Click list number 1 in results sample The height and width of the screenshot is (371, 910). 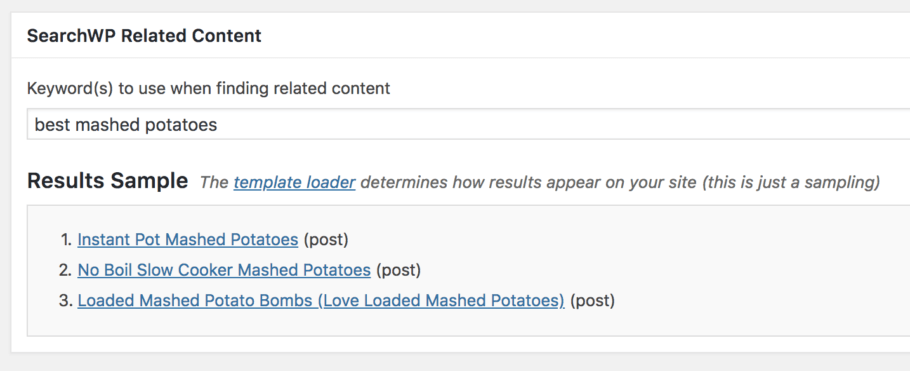coord(66,239)
